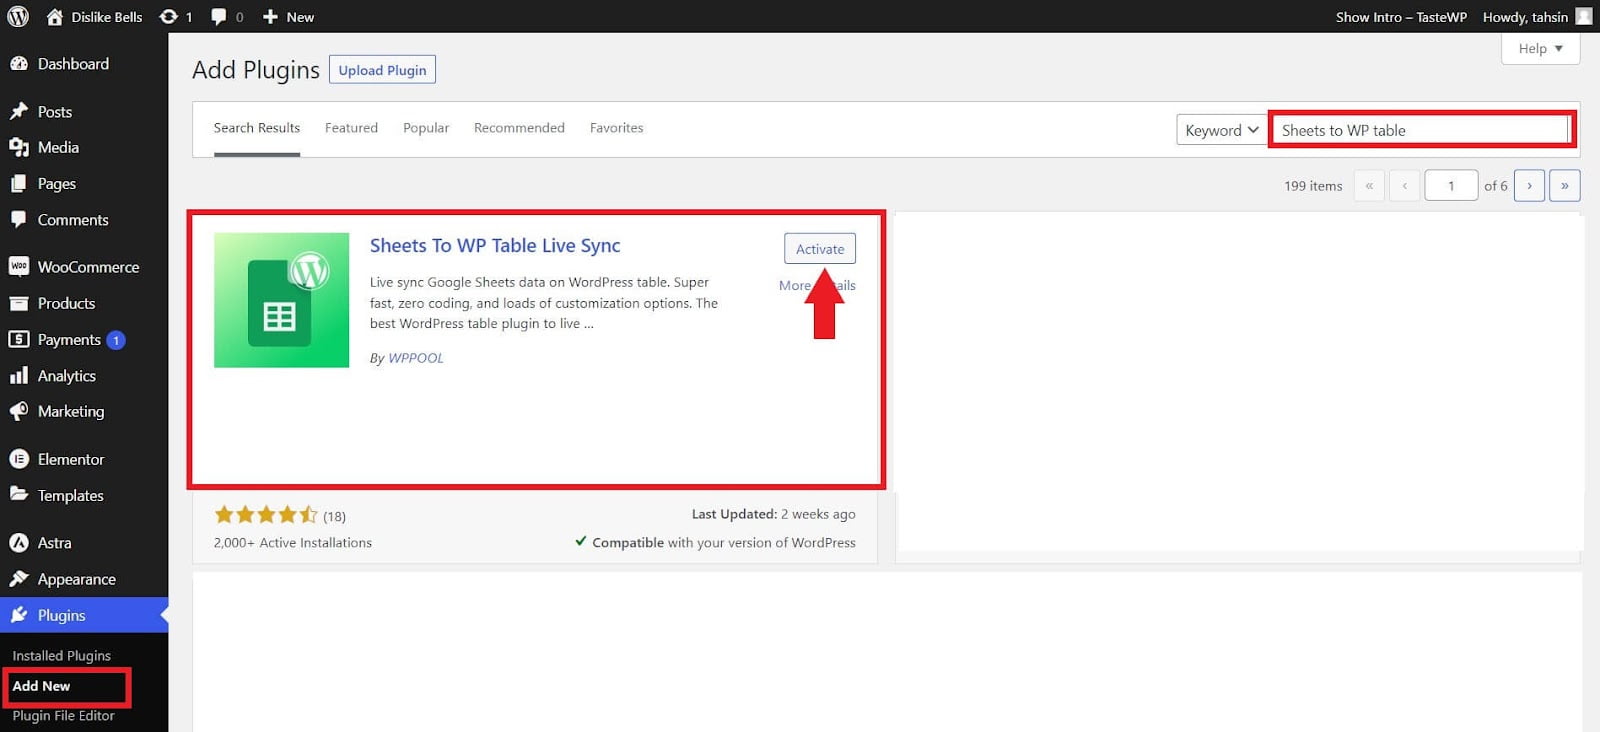Click the Add Plugins page heading
The width and height of the screenshot is (1600, 732).
click(x=256, y=70)
